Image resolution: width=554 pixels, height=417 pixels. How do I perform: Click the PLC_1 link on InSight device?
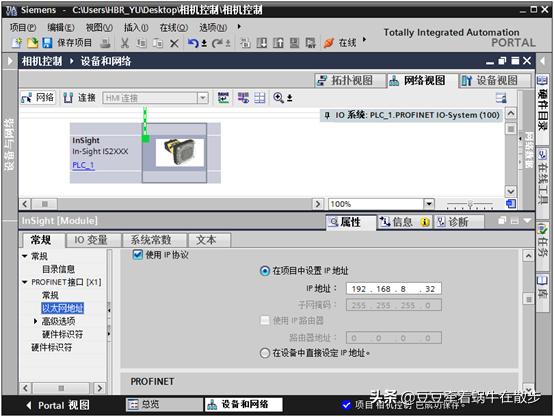(83, 165)
